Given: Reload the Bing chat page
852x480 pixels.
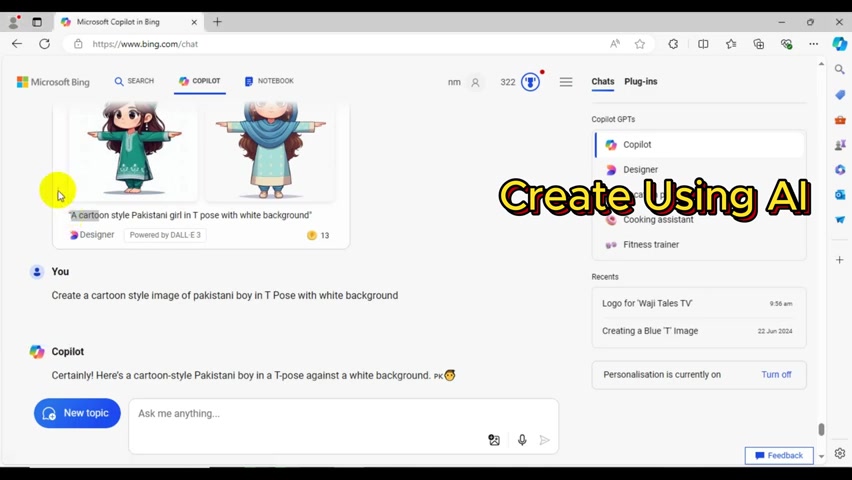Looking at the screenshot, I should coord(45,44).
